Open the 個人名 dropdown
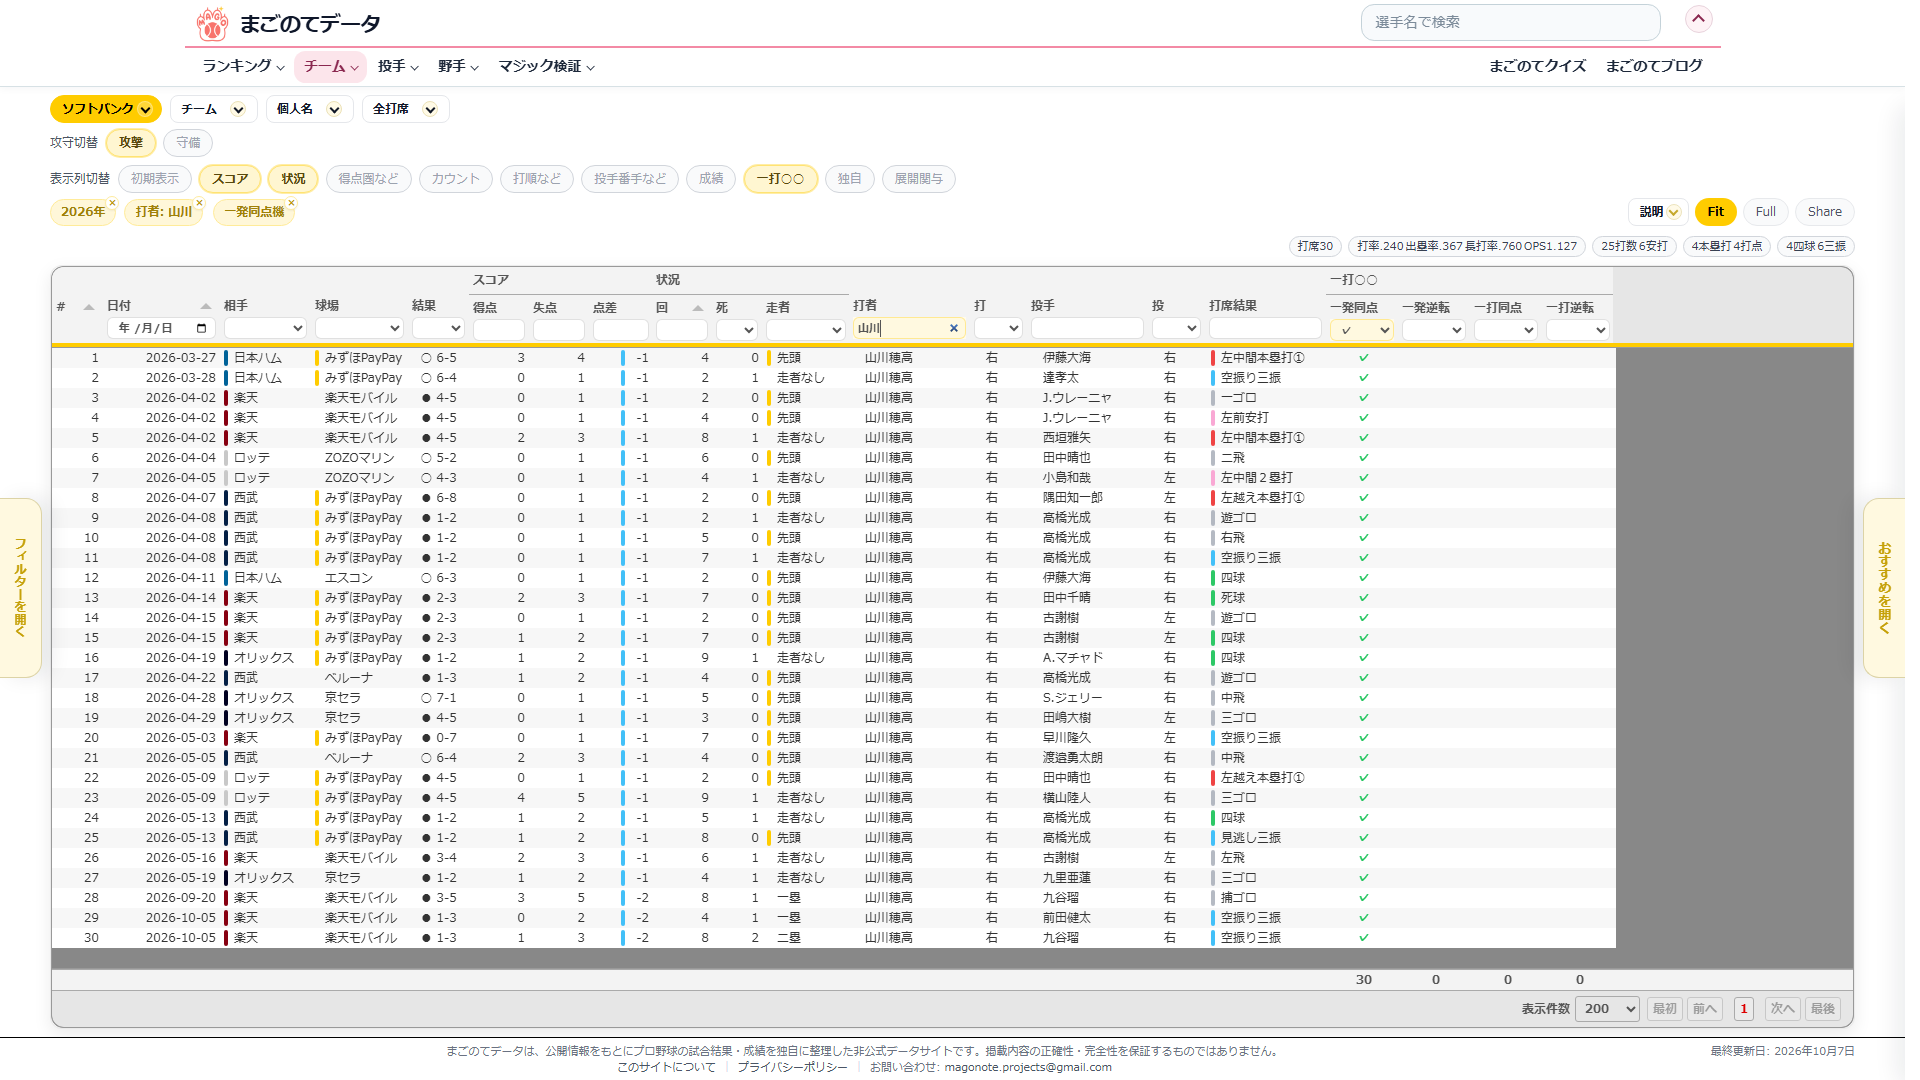This screenshot has width=1920, height=1080. 309,109
